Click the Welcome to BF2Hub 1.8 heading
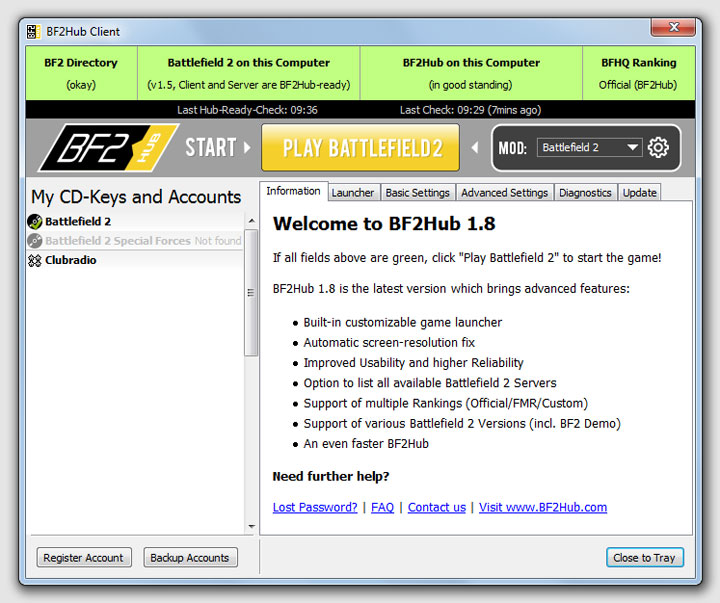Image resolution: width=720 pixels, height=603 pixels. coord(384,224)
